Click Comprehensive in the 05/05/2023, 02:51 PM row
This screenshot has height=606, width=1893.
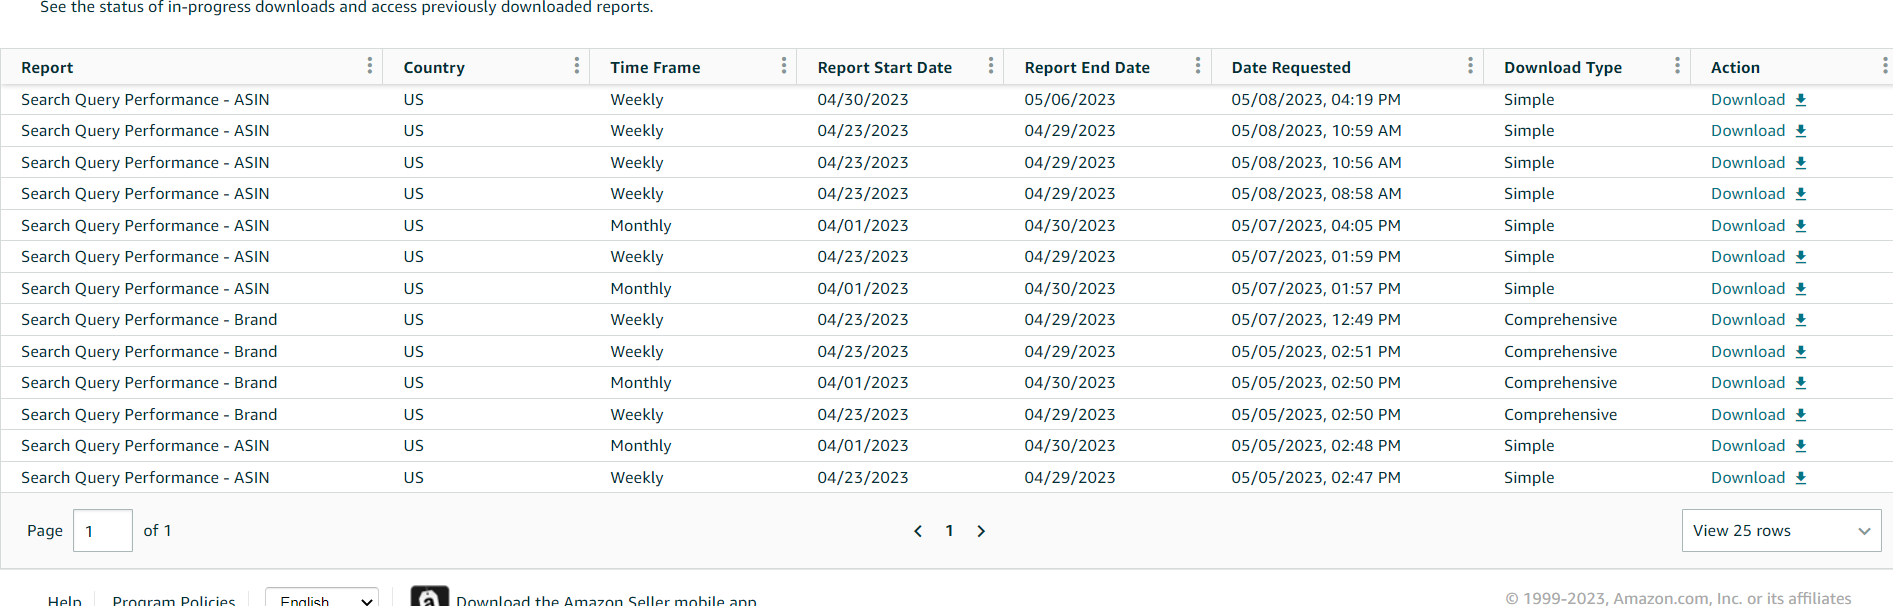(x=1560, y=352)
